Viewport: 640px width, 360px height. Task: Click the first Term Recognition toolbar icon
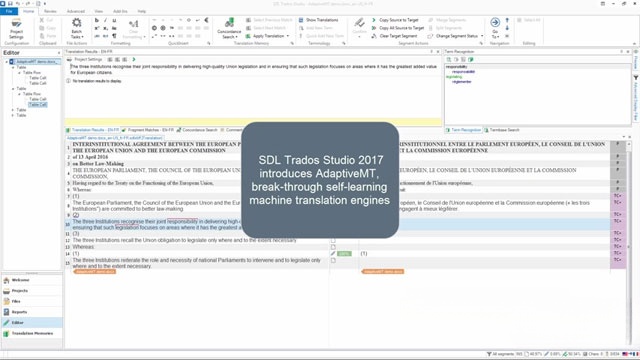pos(449,60)
